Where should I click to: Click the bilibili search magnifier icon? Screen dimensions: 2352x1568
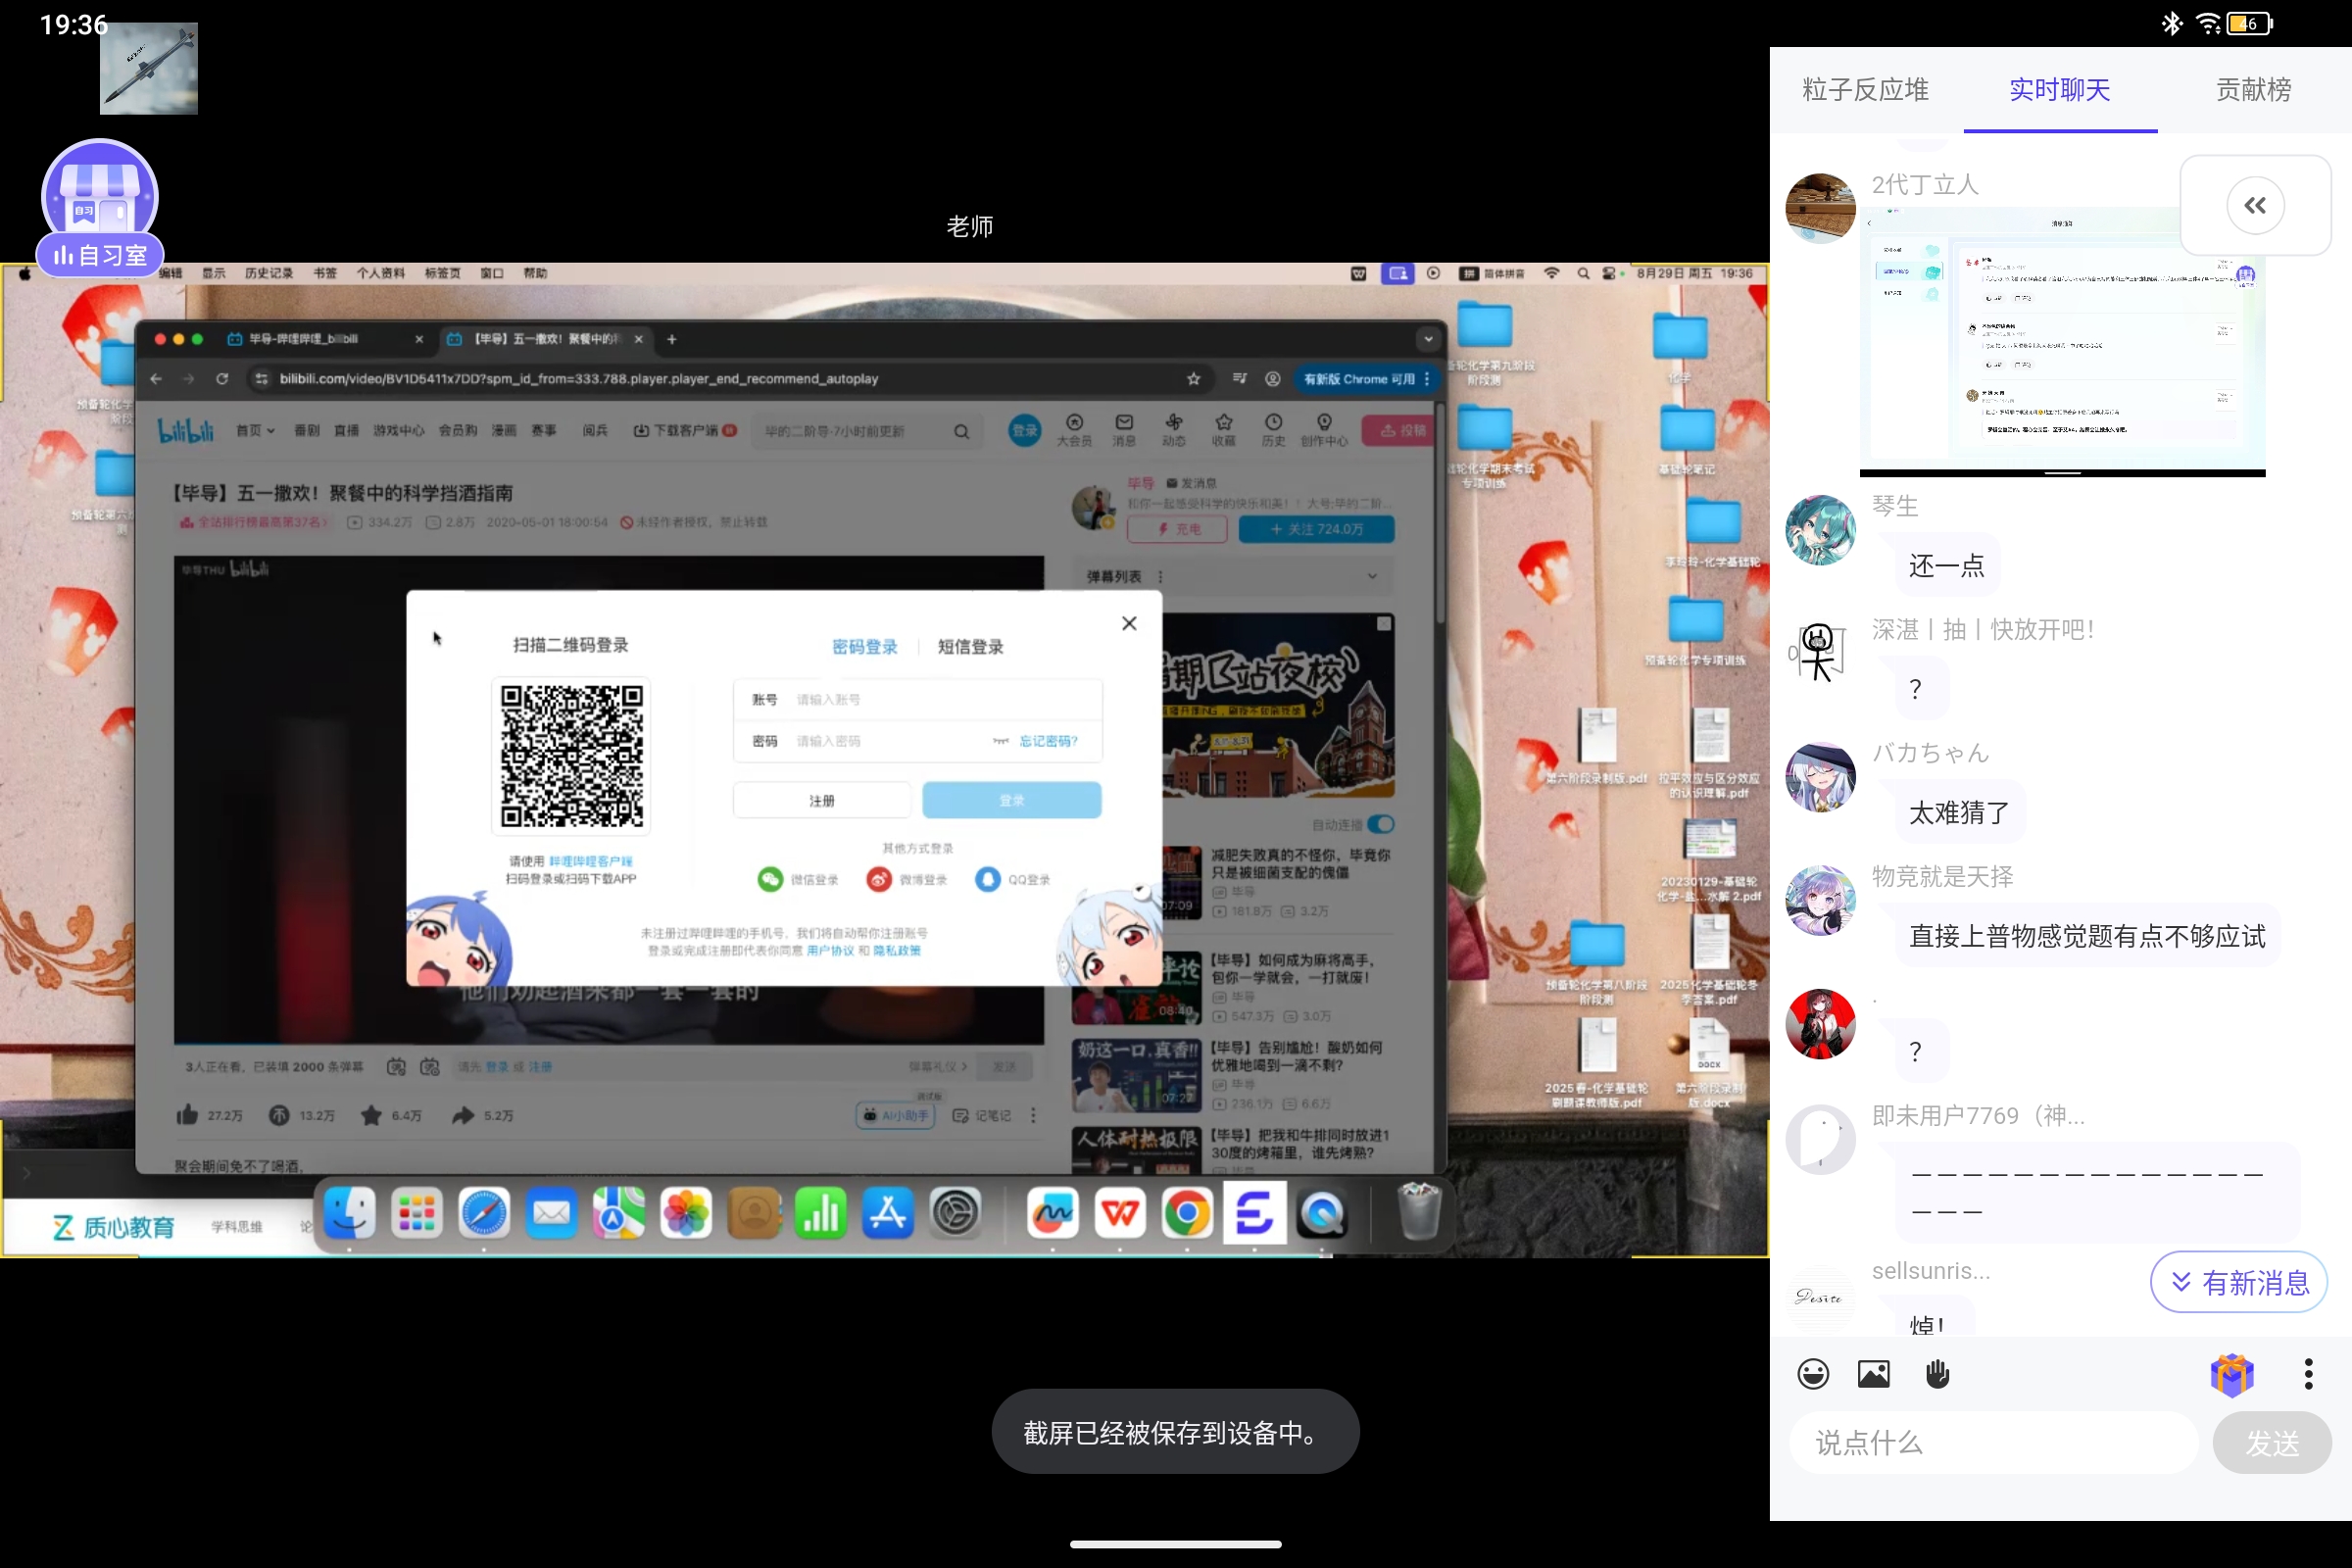point(961,431)
